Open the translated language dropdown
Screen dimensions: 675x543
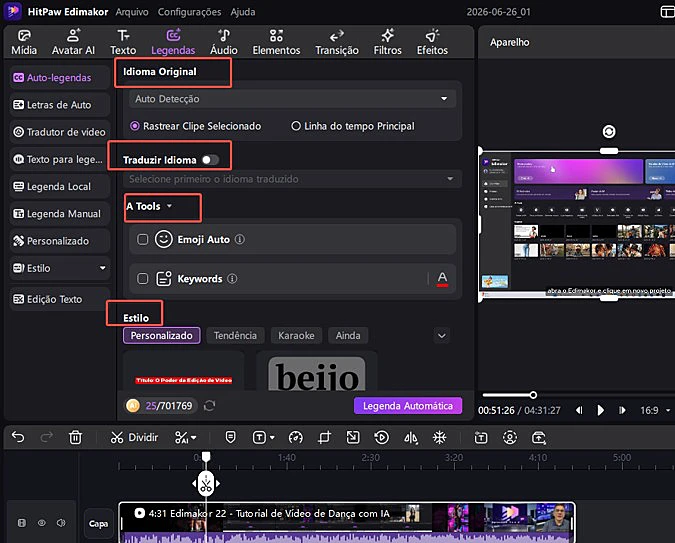292,179
